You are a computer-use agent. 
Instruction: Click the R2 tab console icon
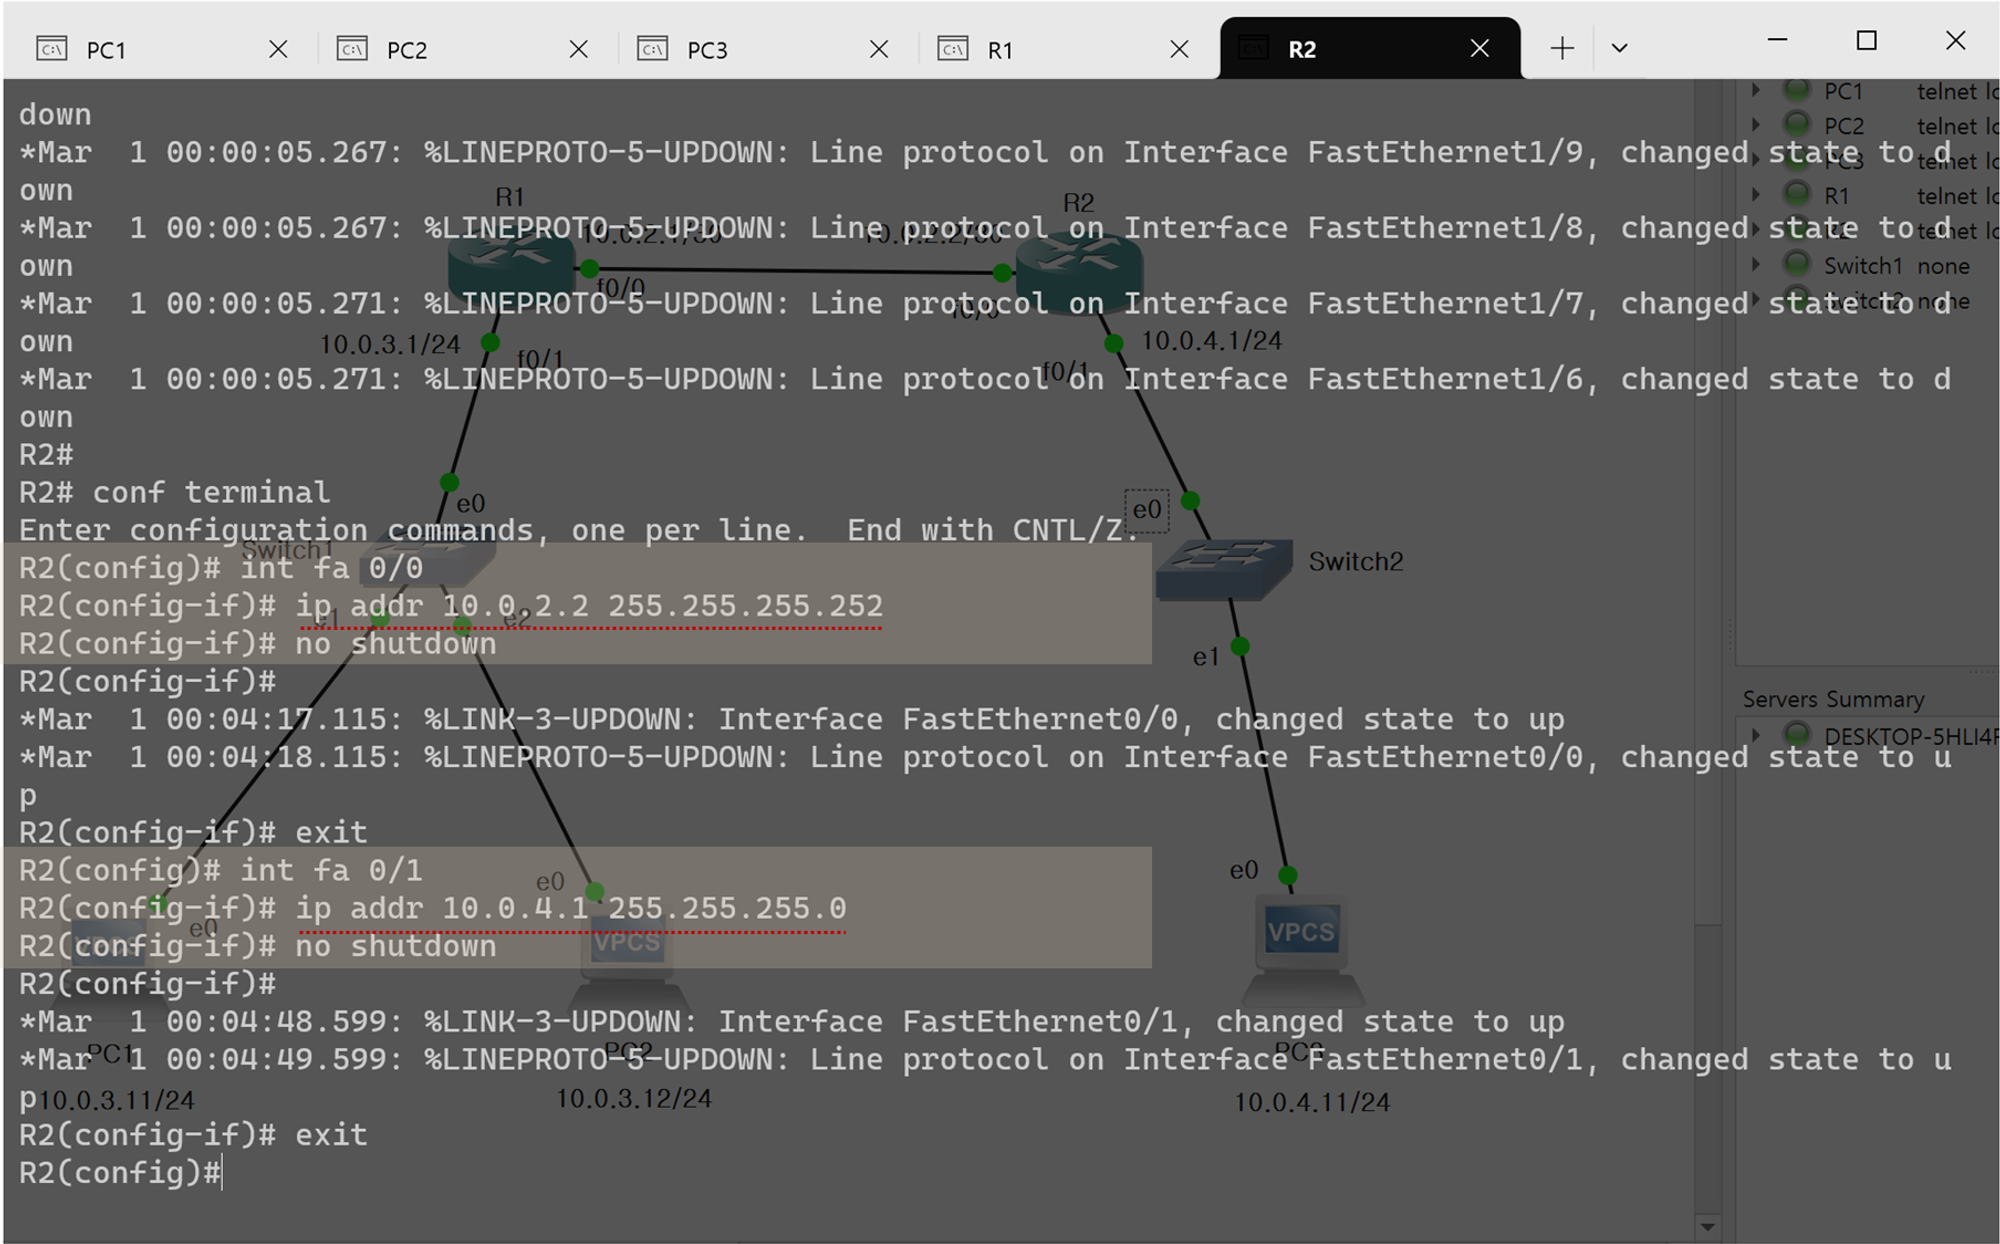(1254, 48)
